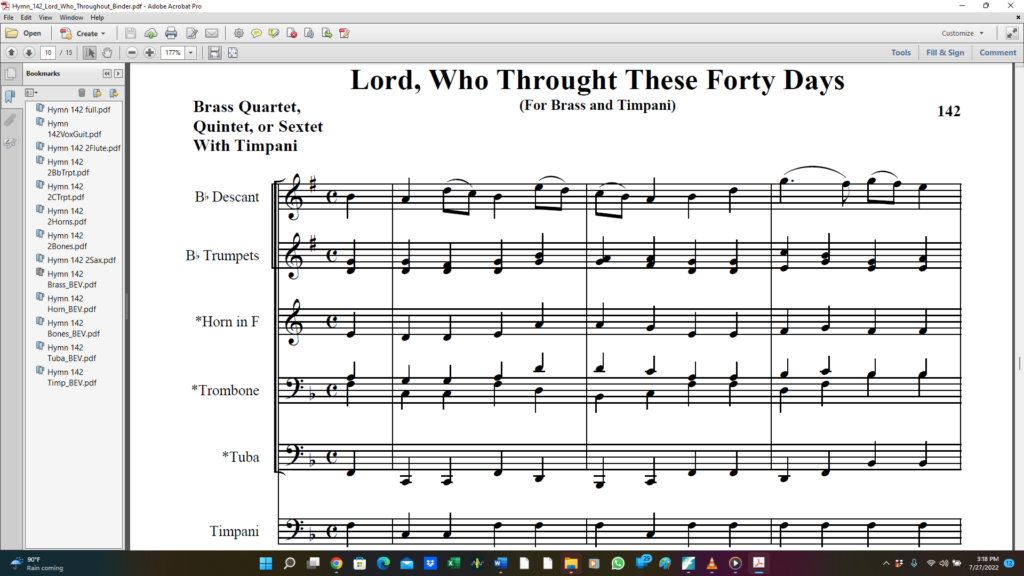Open the Window menu
This screenshot has height=576, width=1024.
tap(71, 18)
